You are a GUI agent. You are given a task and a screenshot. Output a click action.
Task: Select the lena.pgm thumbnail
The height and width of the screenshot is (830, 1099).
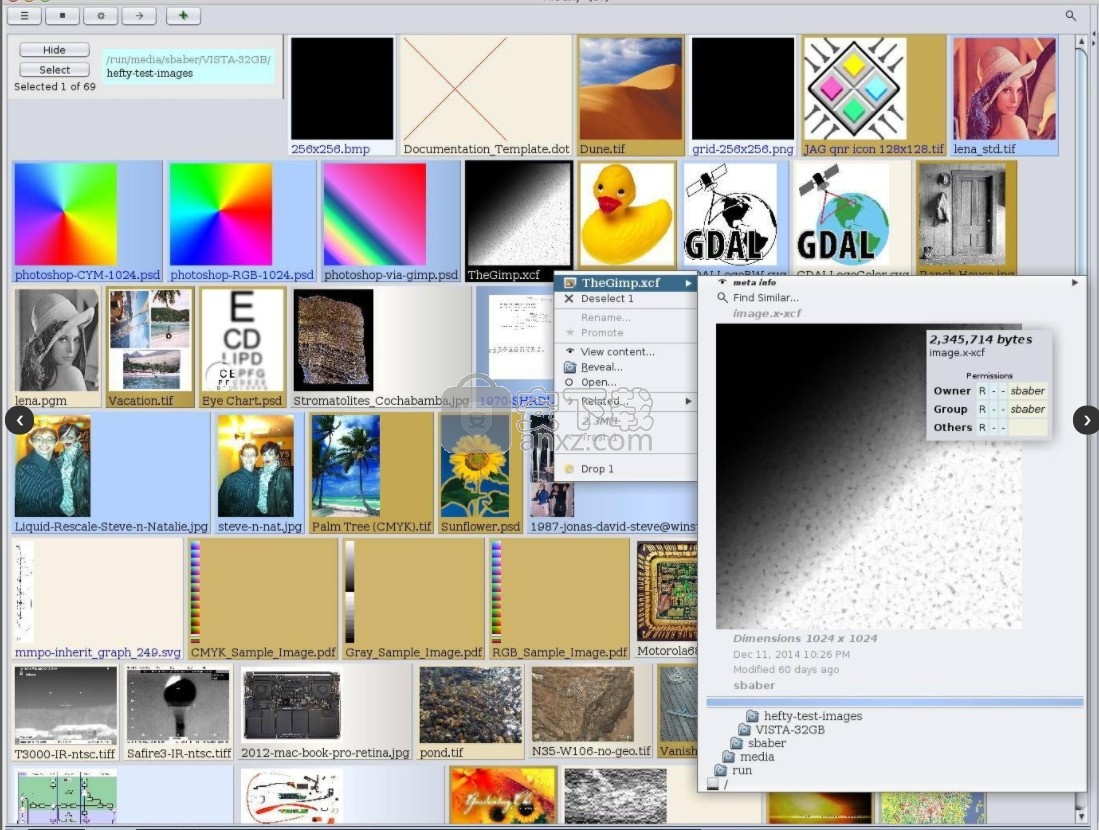pyautogui.click(x=57, y=341)
